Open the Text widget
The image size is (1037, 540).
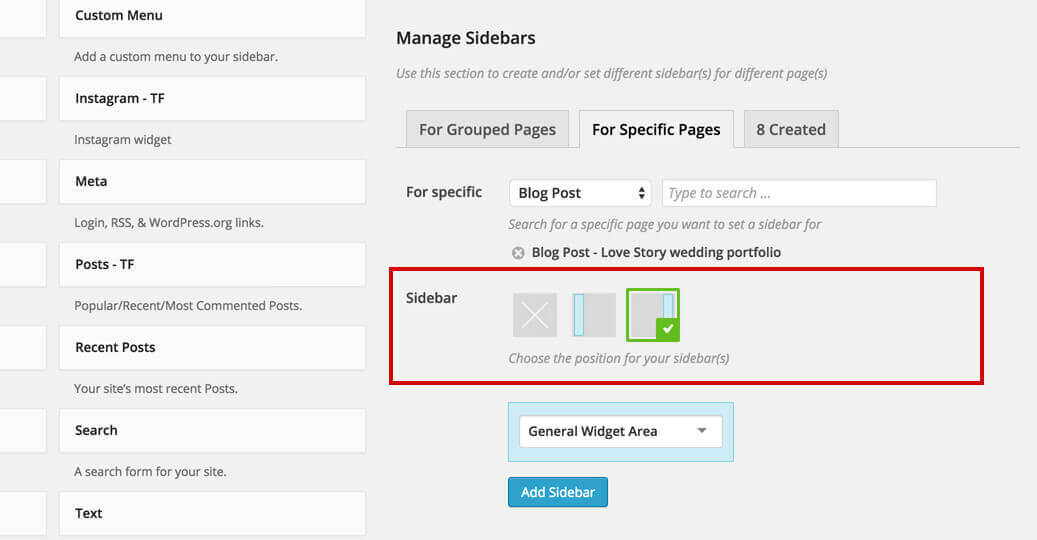(x=212, y=514)
